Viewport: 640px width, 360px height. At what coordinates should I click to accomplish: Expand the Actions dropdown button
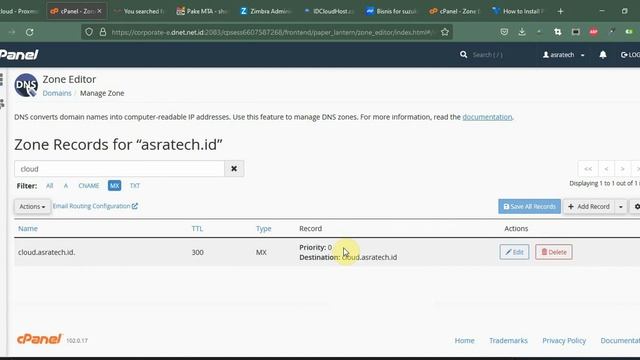point(32,207)
